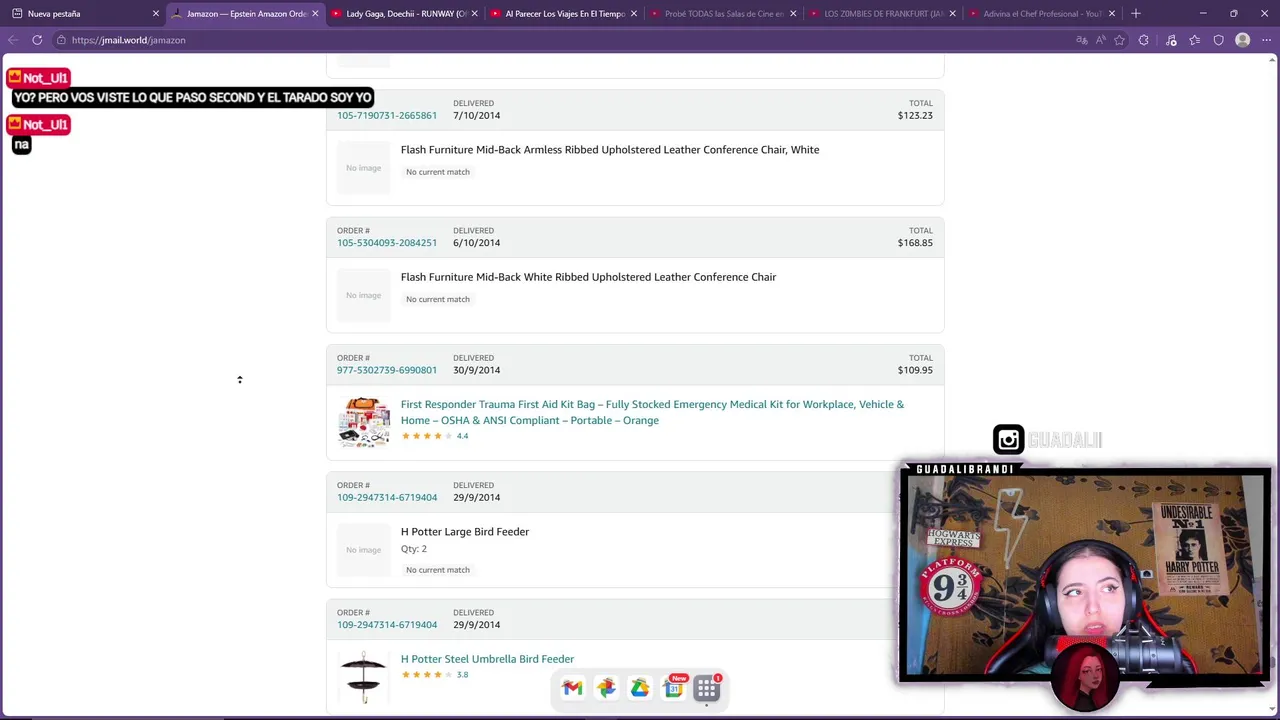Click the First Aid Kit product thumbnail

[364, 422]
